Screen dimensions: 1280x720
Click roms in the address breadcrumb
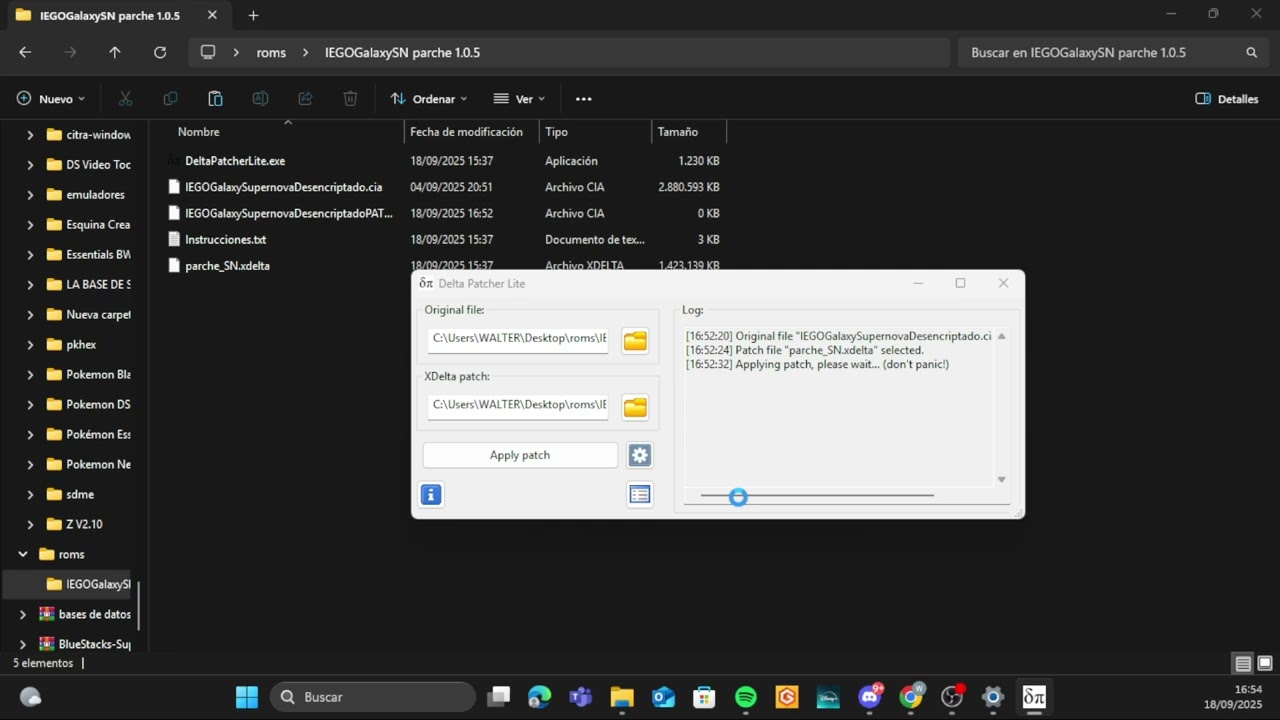[x=271, y=52]
